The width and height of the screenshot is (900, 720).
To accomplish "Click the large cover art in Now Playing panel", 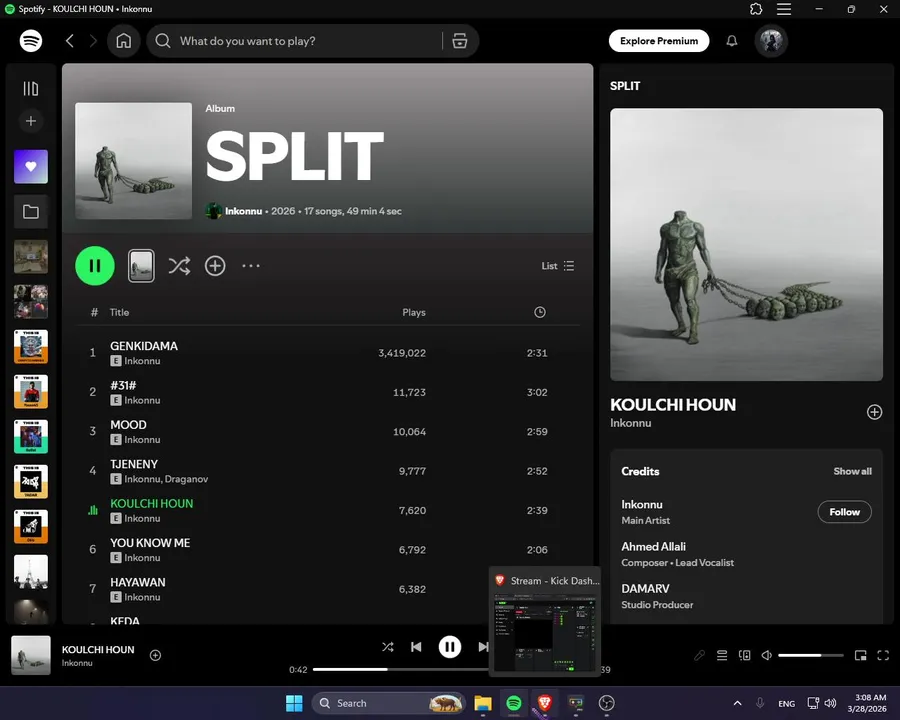I will (x=746, y=245).
